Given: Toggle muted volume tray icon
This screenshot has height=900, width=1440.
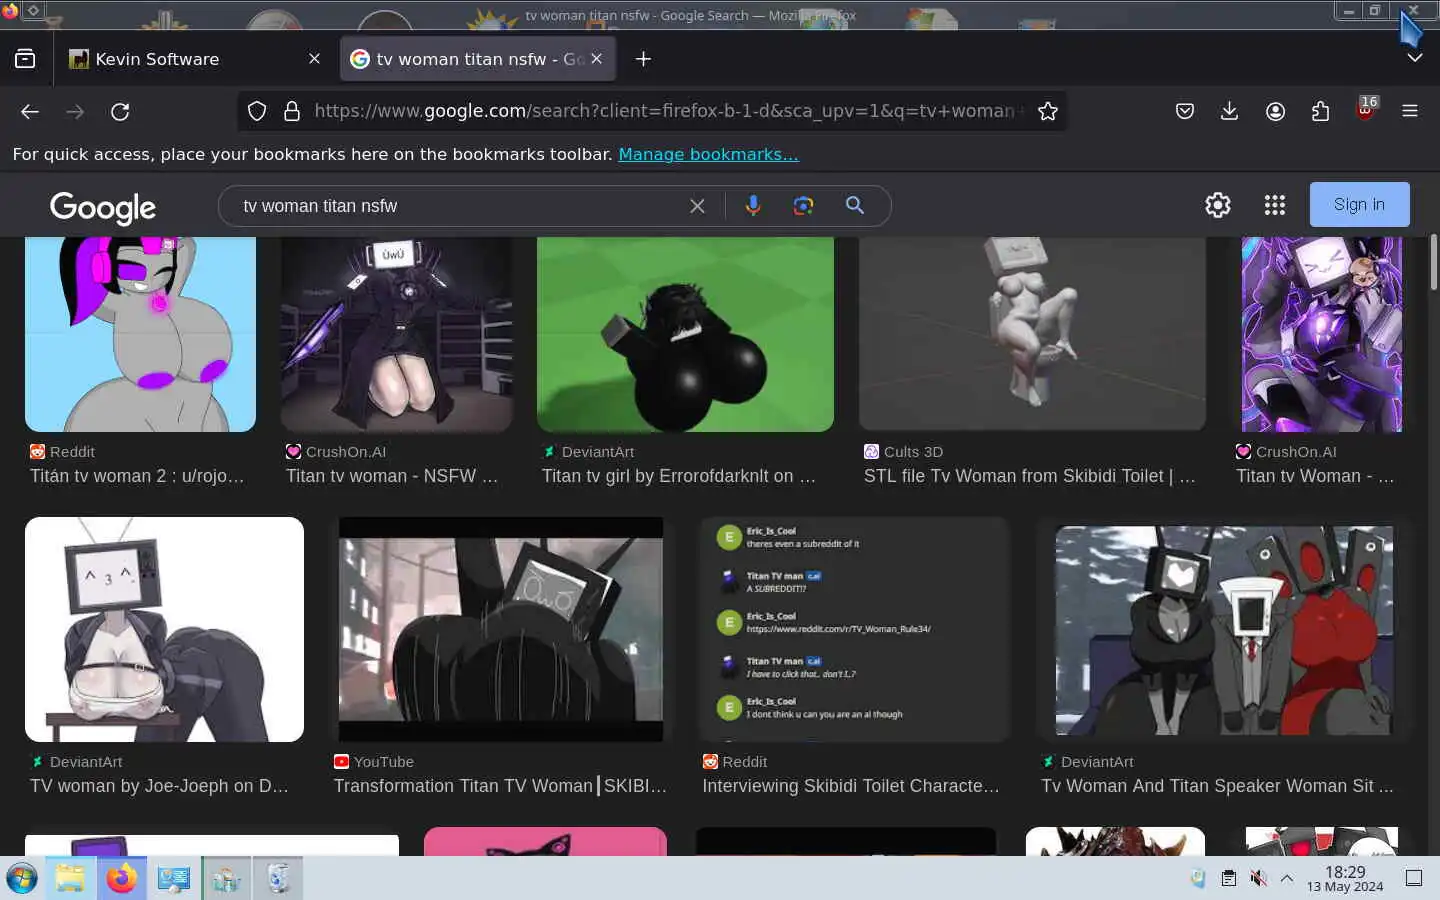Looking at the screenshot, I should pyautogui.click(x=1259, y=878).
